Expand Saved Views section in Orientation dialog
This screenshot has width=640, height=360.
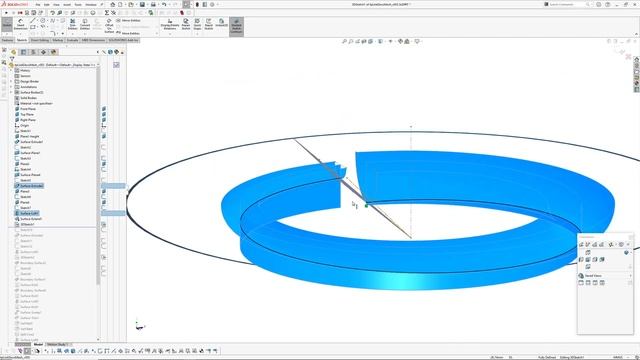click(631, 276)
